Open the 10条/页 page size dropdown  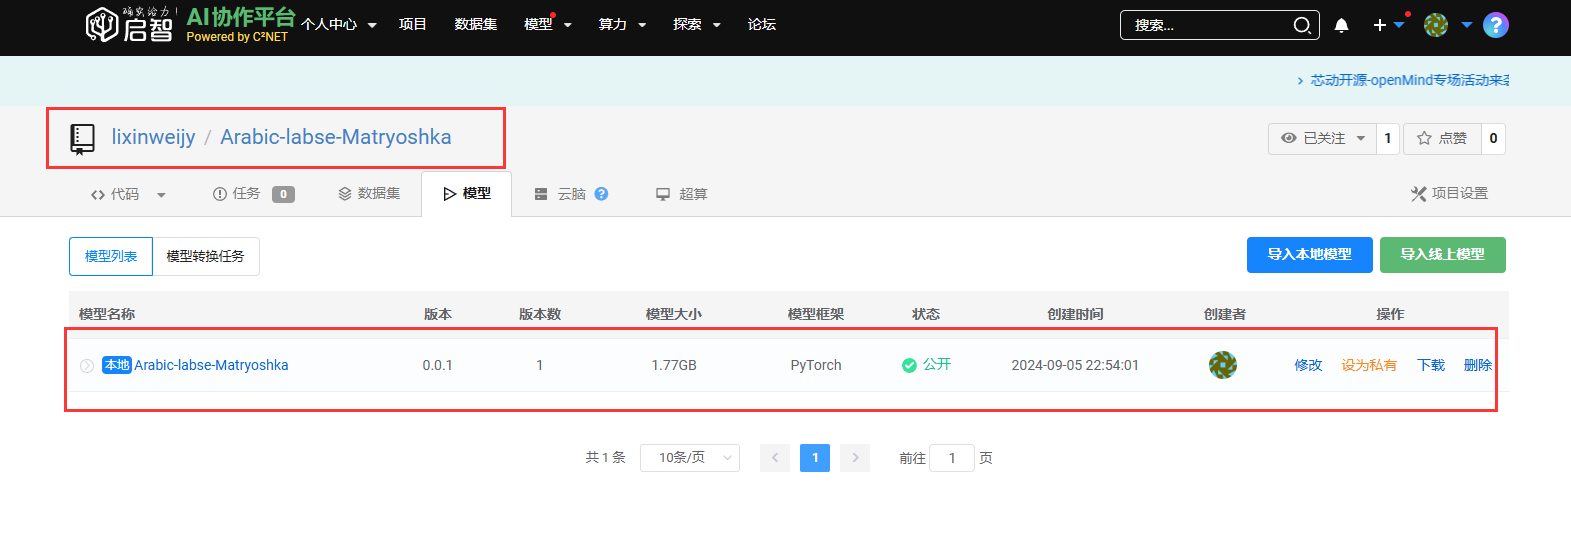point(689,458)
